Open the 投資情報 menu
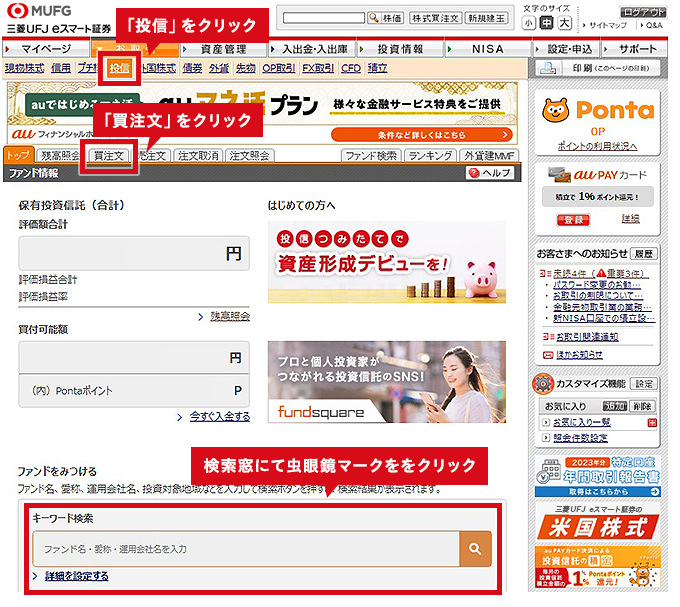This screenshot has width=680, height=607. pyautogui.click(x=400, y=49)
